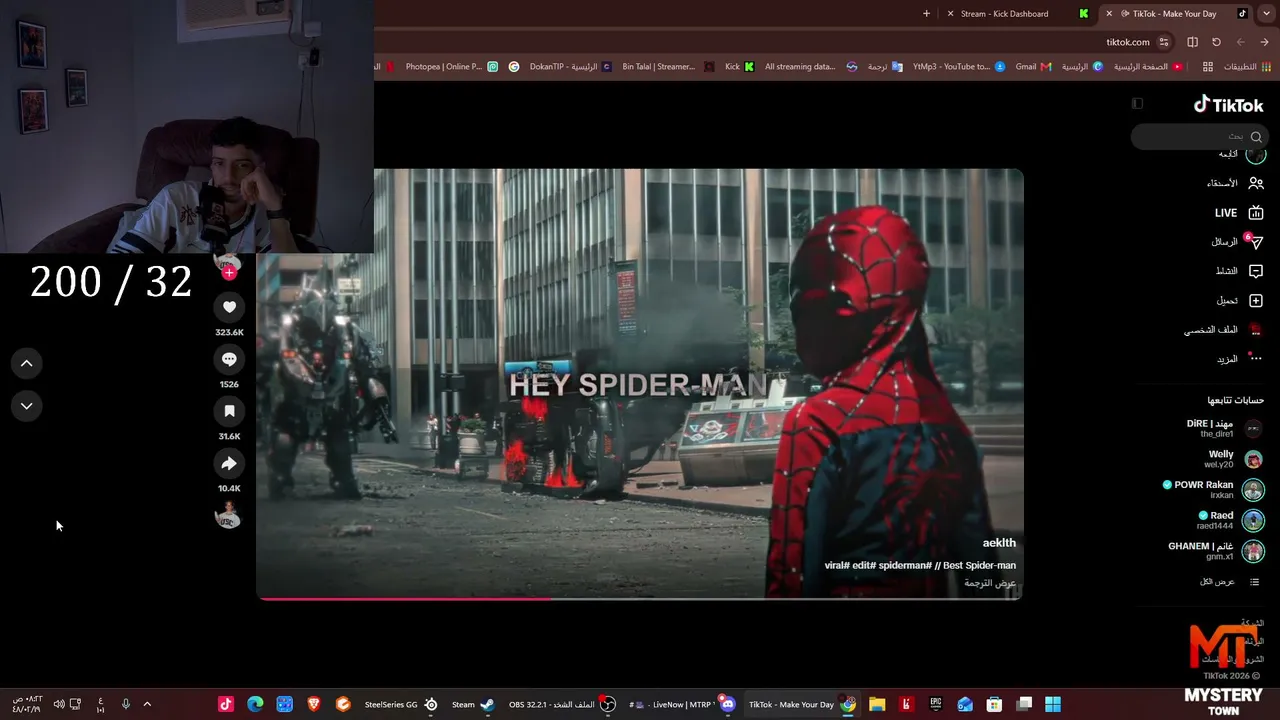Seek the video using the red progress bar
This screenshot has height=720, width=1280.
tap(640, 599)
